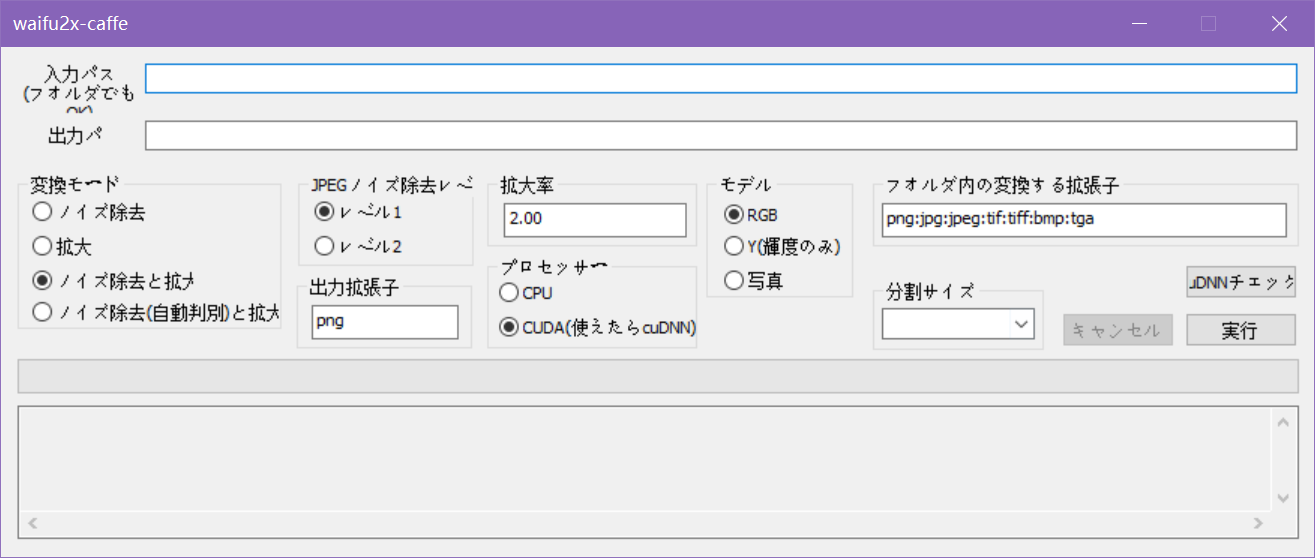Image resolution: width=1315 pixels, height=558 pixels.
Task: Pick the 写真 model radio button
Action: click(753, 281)
